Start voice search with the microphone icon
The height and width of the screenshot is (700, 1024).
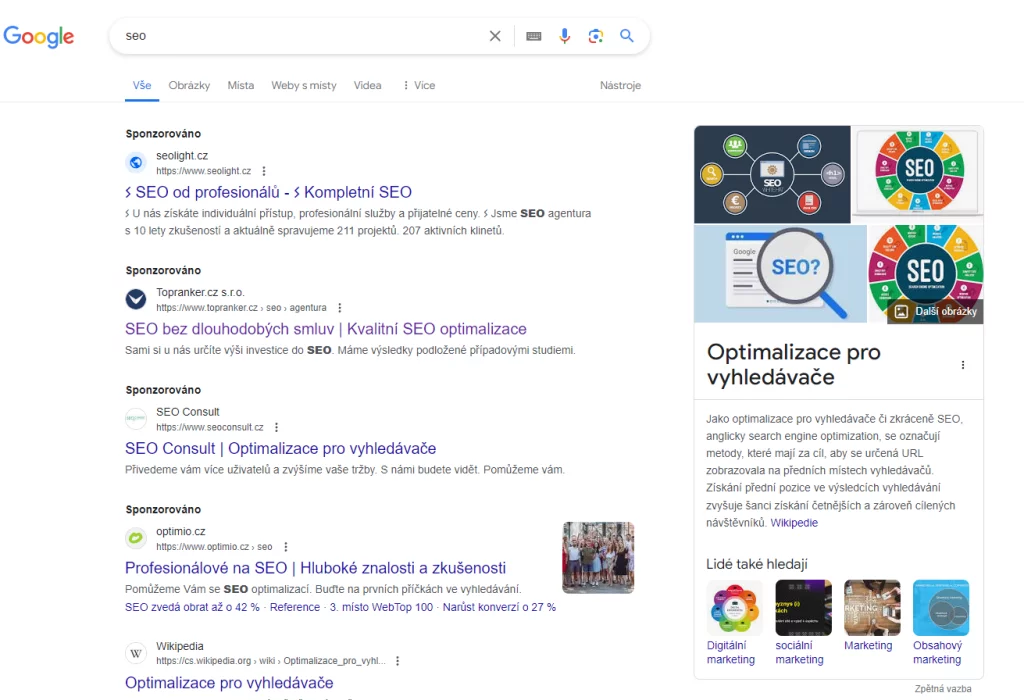pos(565,36)
